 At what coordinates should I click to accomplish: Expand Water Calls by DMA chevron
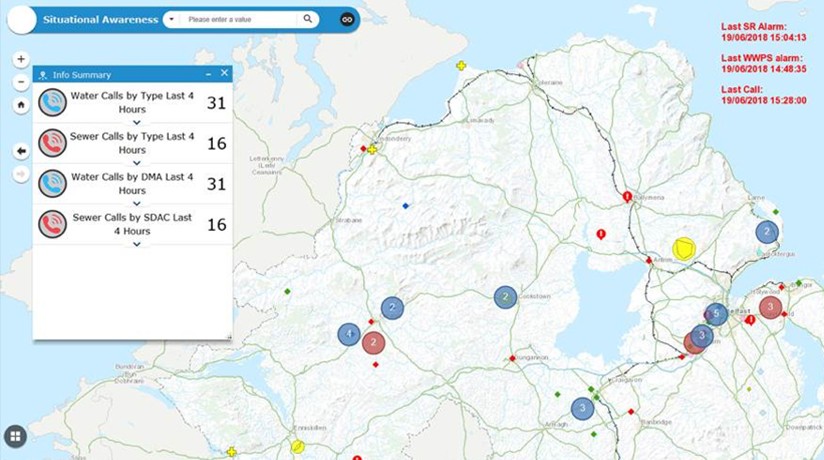[x=137, y=203]
